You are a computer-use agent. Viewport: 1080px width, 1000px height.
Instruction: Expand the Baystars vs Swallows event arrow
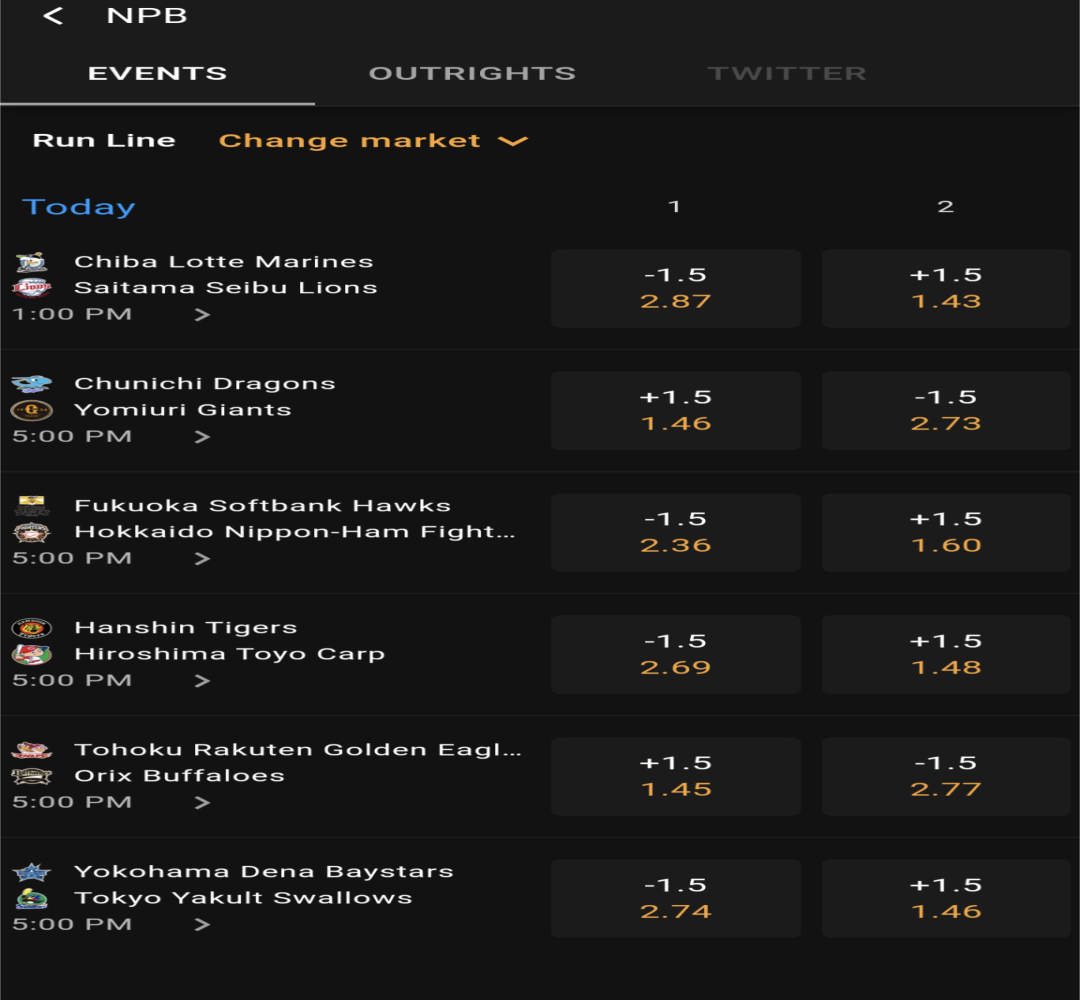point(202,924)
